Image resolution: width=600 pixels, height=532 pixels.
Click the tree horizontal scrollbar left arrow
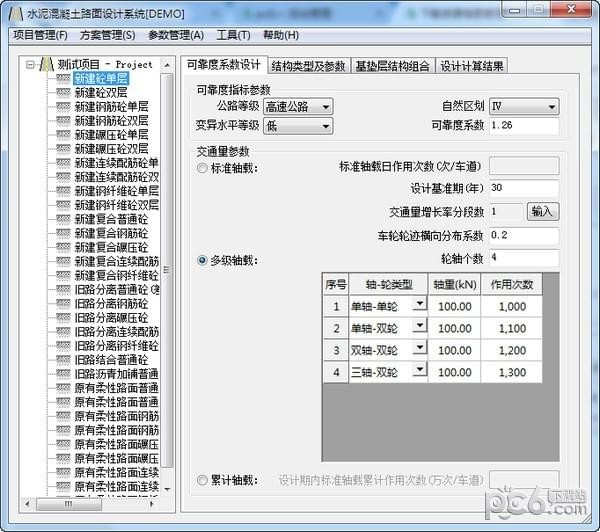coord(27,504)
